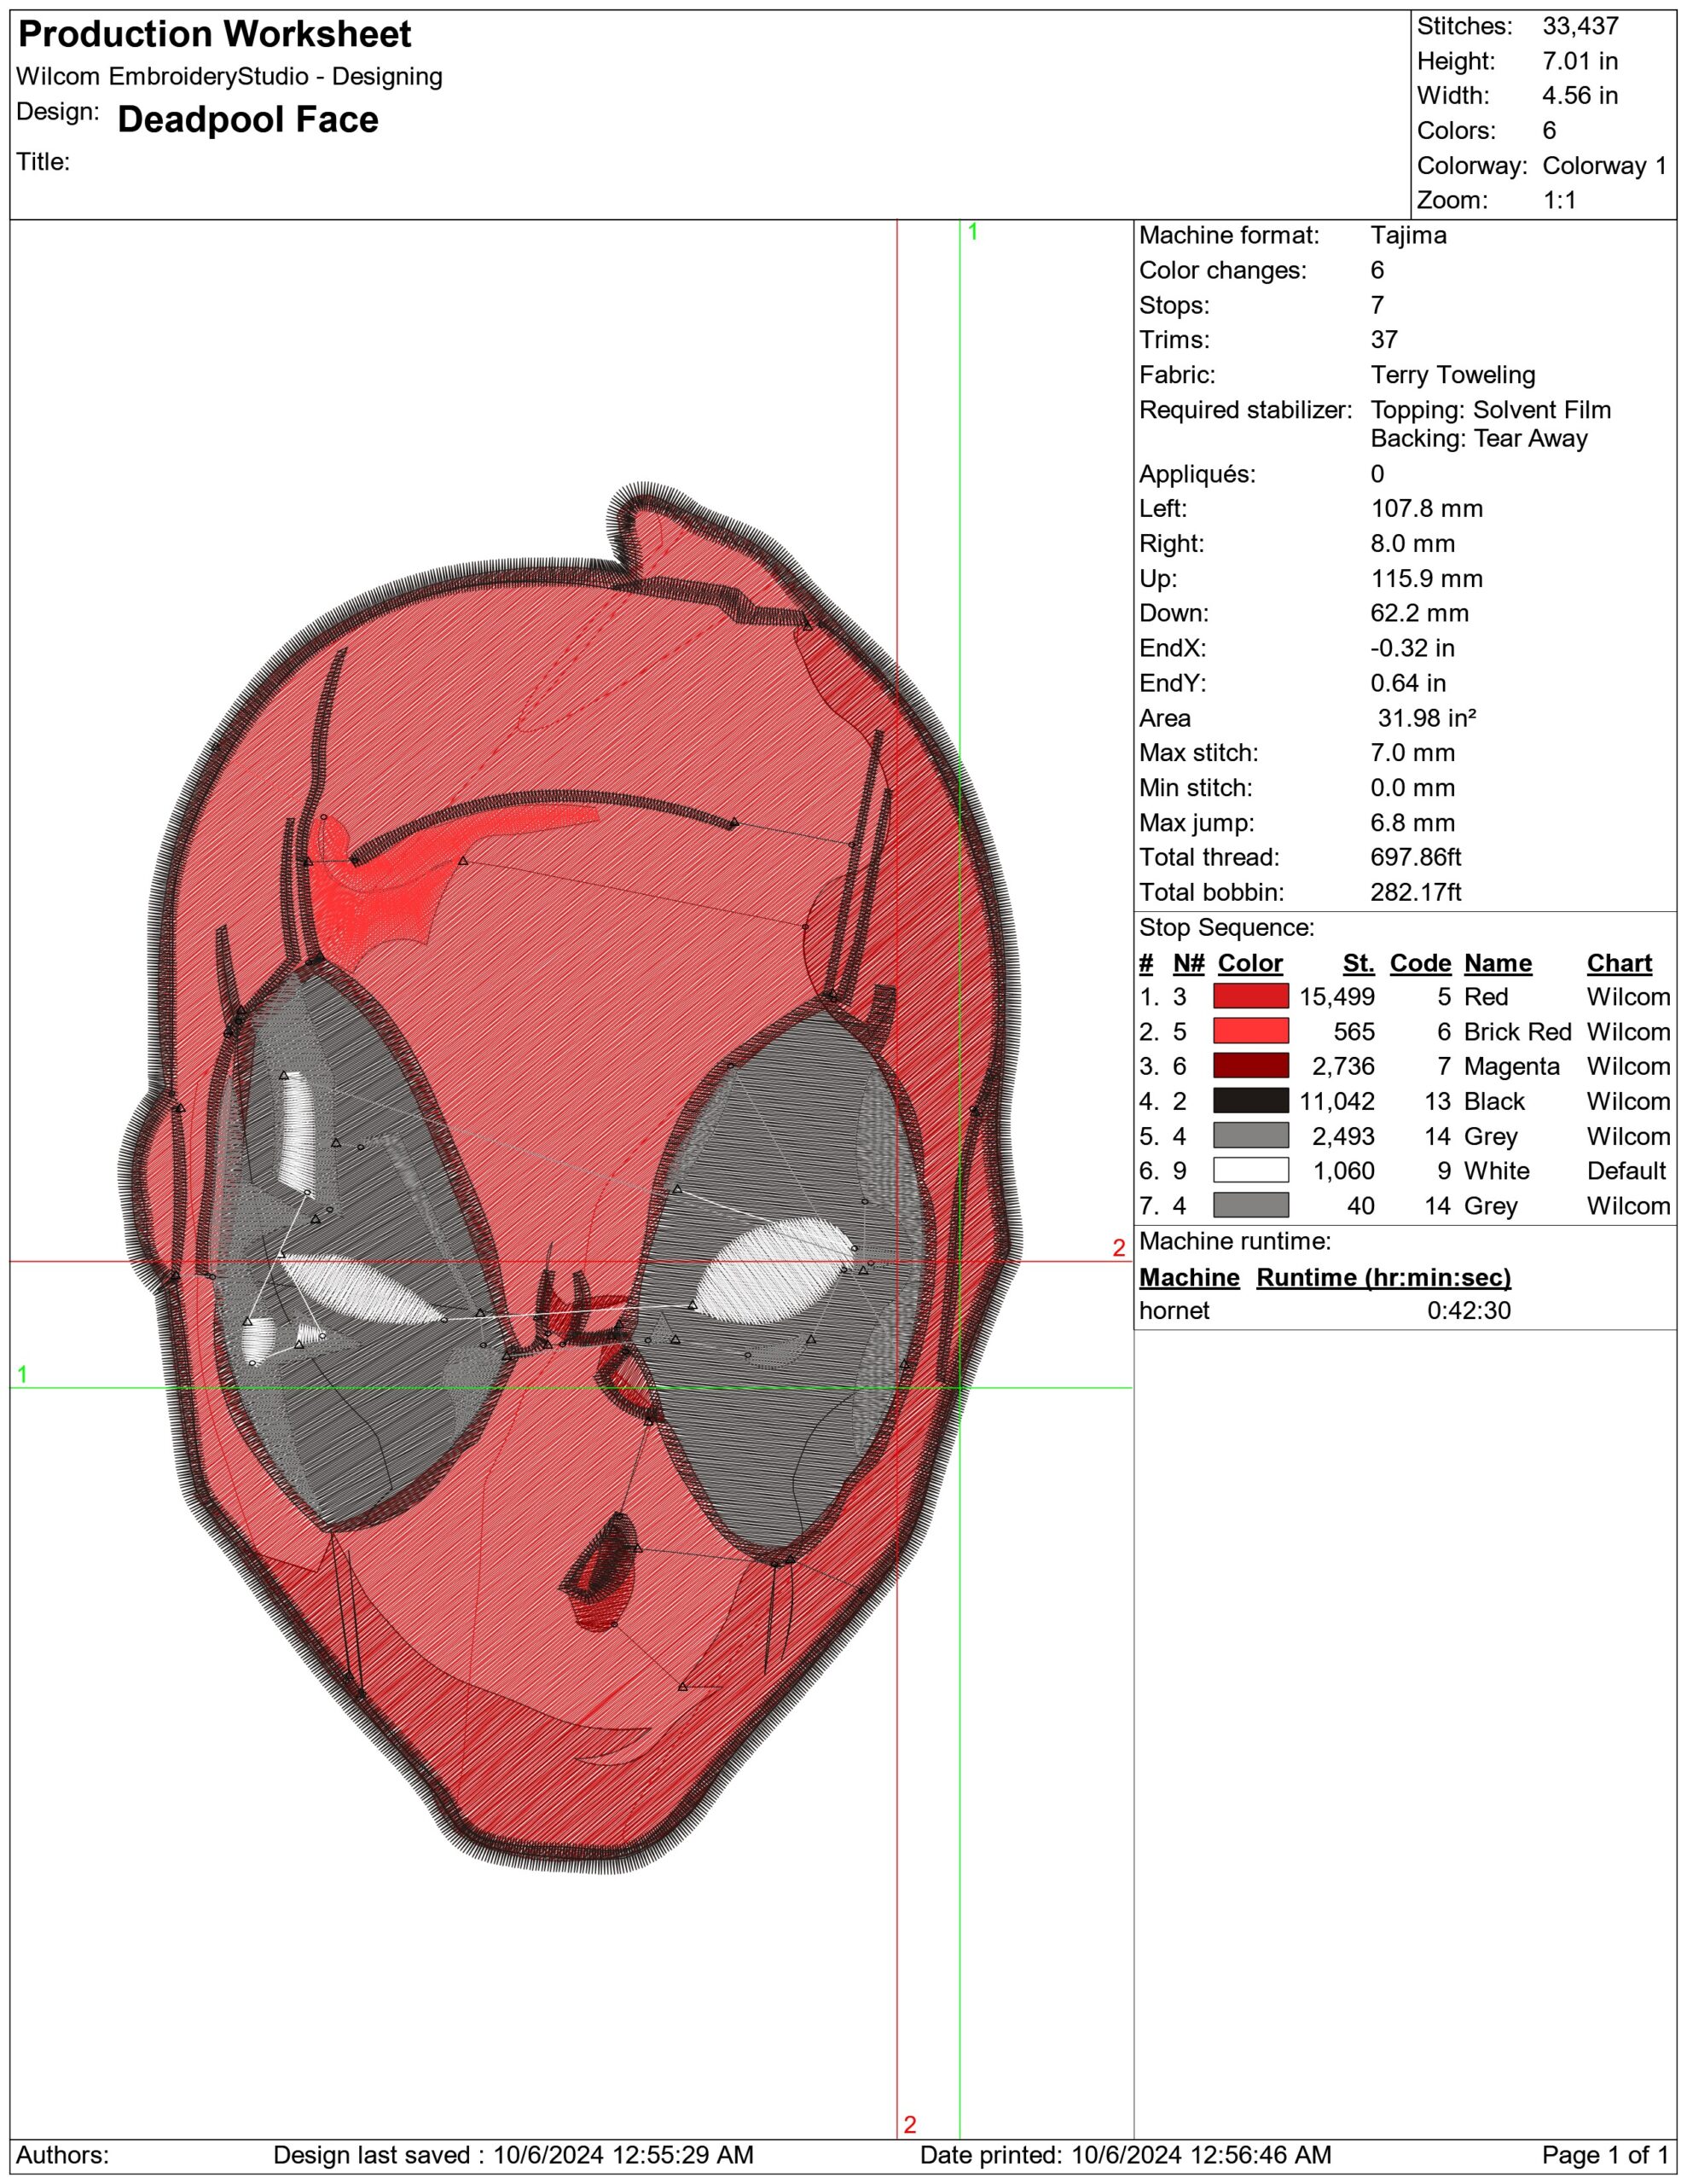This screenshot has height=2184, width=1687.
Task: Click the Left value '107.8 mm'
Action: coord(1426,509)
